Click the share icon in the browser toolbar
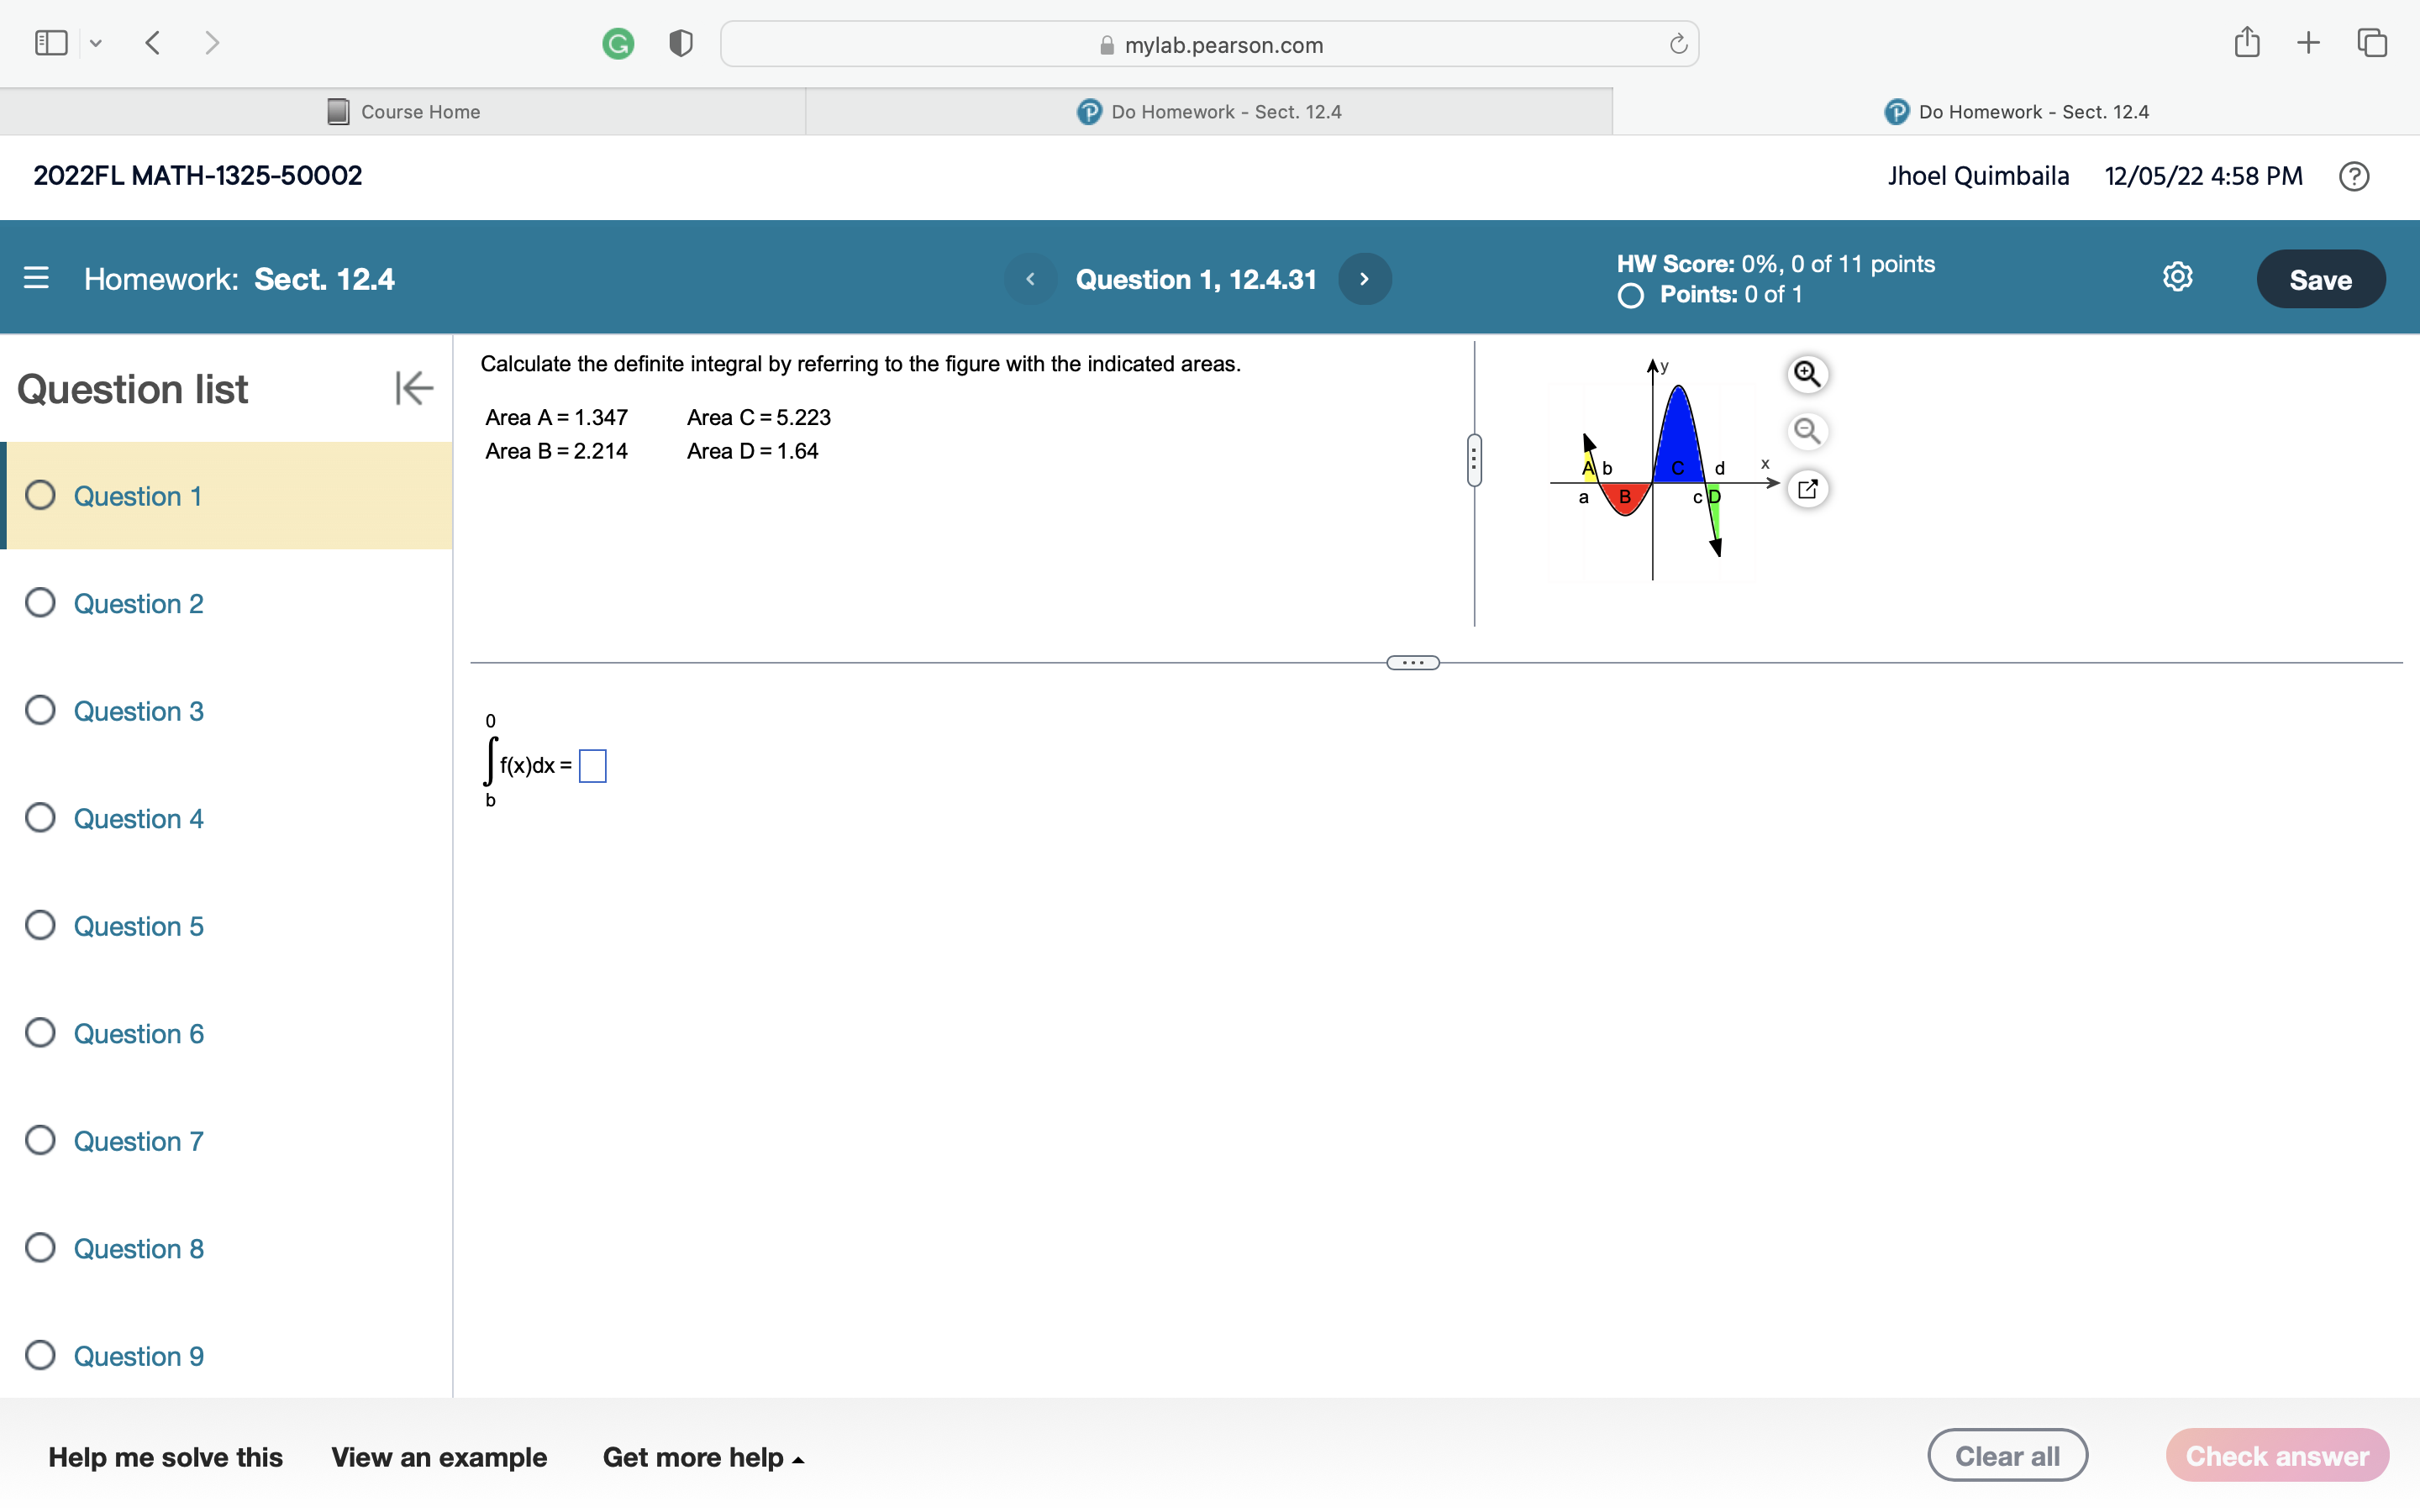 click(2246, 42)
